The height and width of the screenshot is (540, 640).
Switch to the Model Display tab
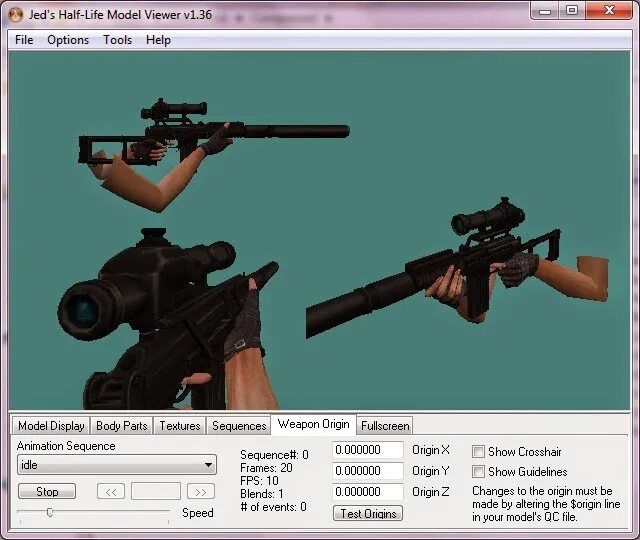pos(51,426)
